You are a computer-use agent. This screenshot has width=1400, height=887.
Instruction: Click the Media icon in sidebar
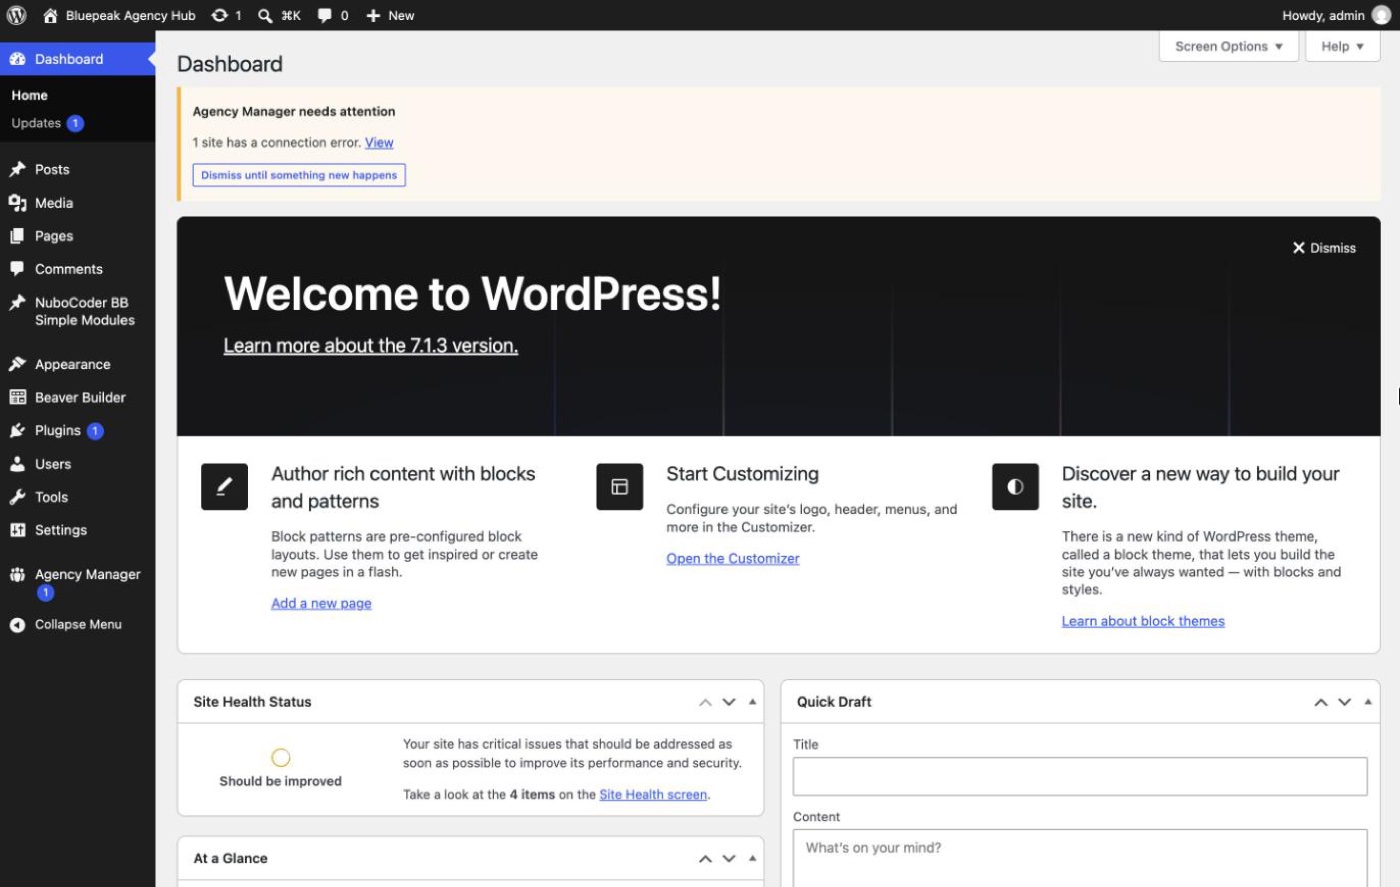(17, 203)
